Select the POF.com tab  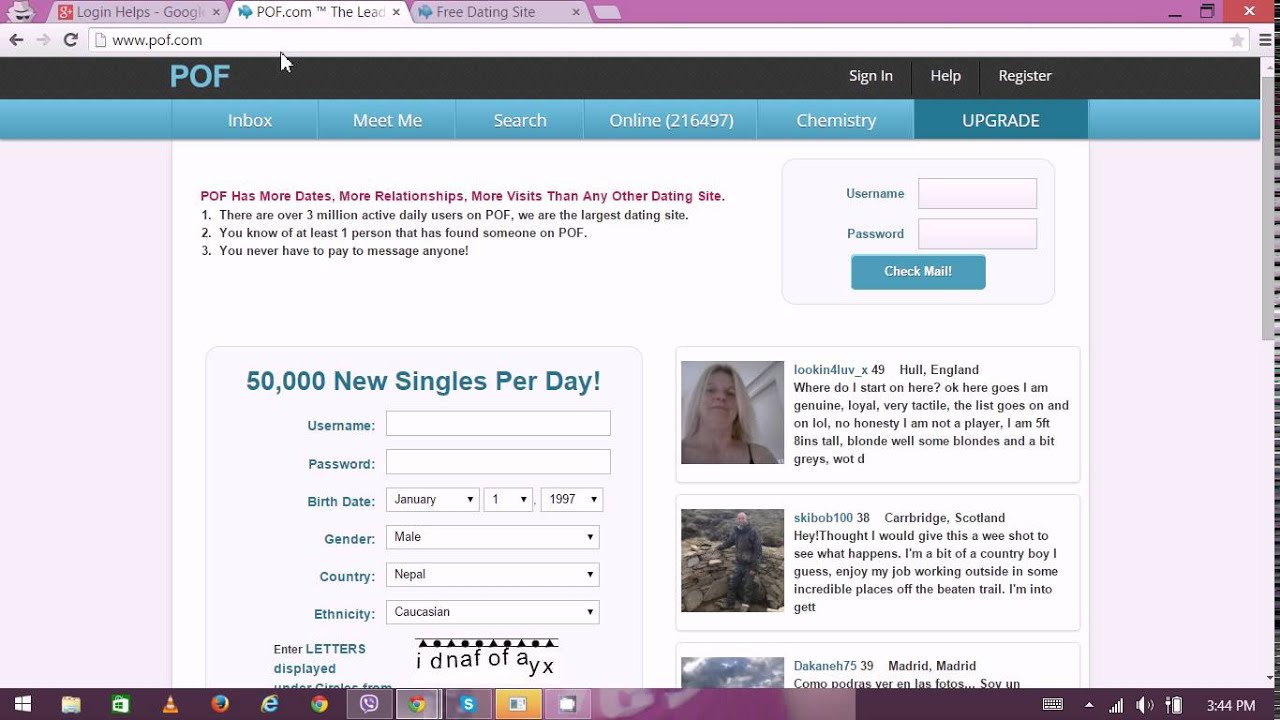click(318, 12)
